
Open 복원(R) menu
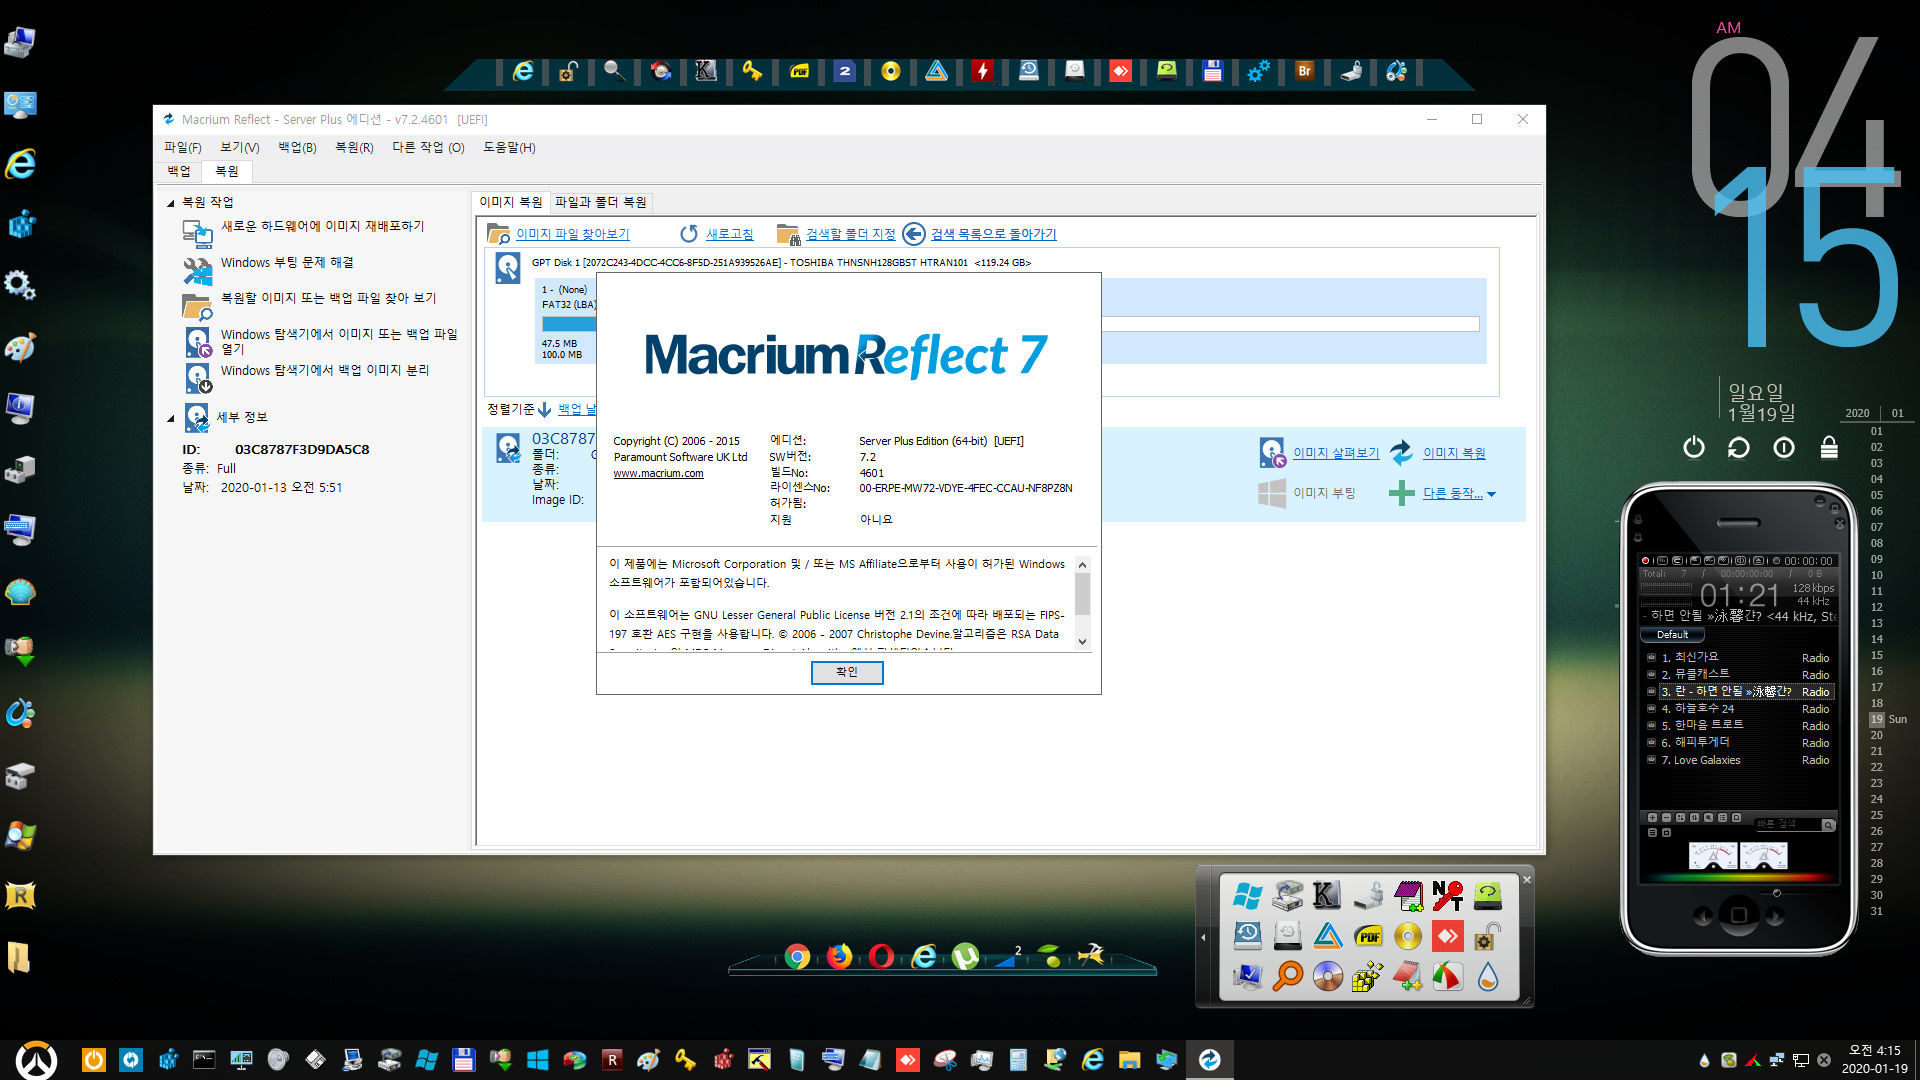(354, 147)
